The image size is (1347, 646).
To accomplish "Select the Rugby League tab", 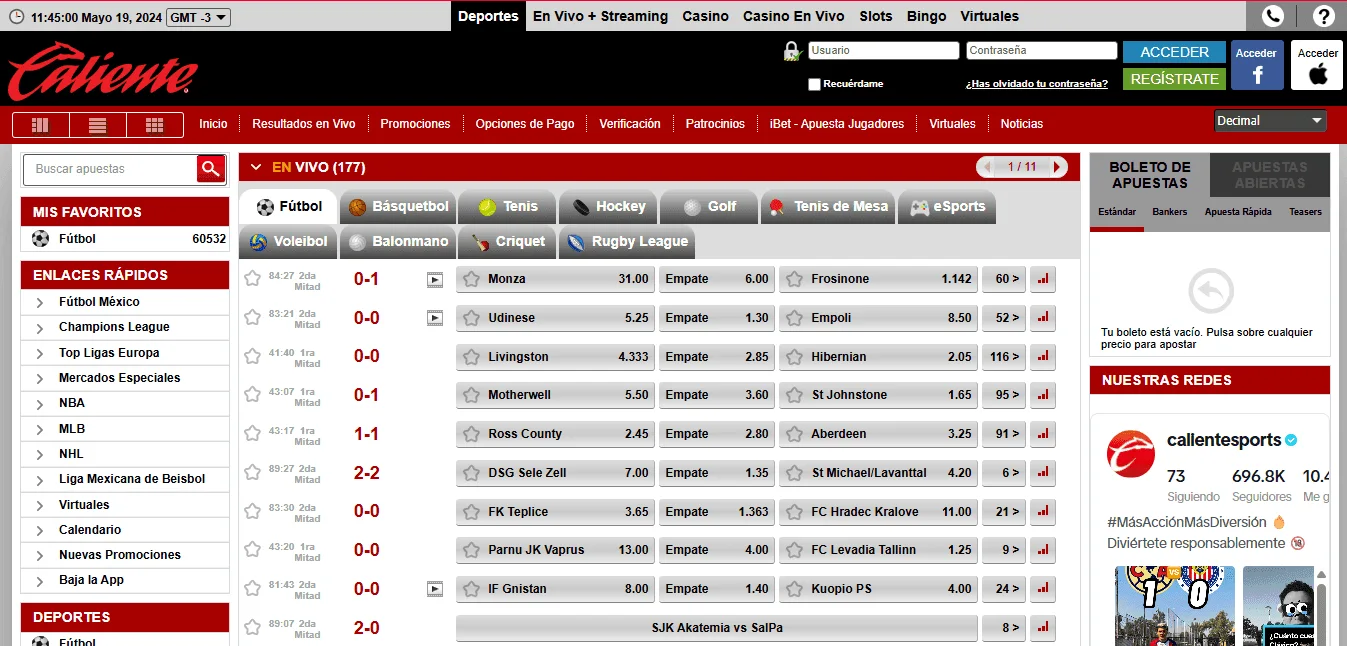I will (626, 242).
